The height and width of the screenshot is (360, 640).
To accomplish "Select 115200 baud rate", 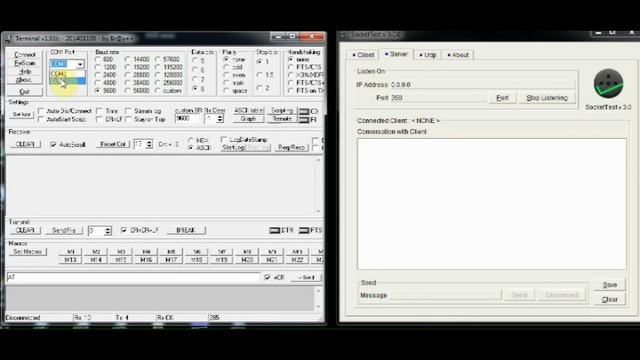I will tap(158, 67).
